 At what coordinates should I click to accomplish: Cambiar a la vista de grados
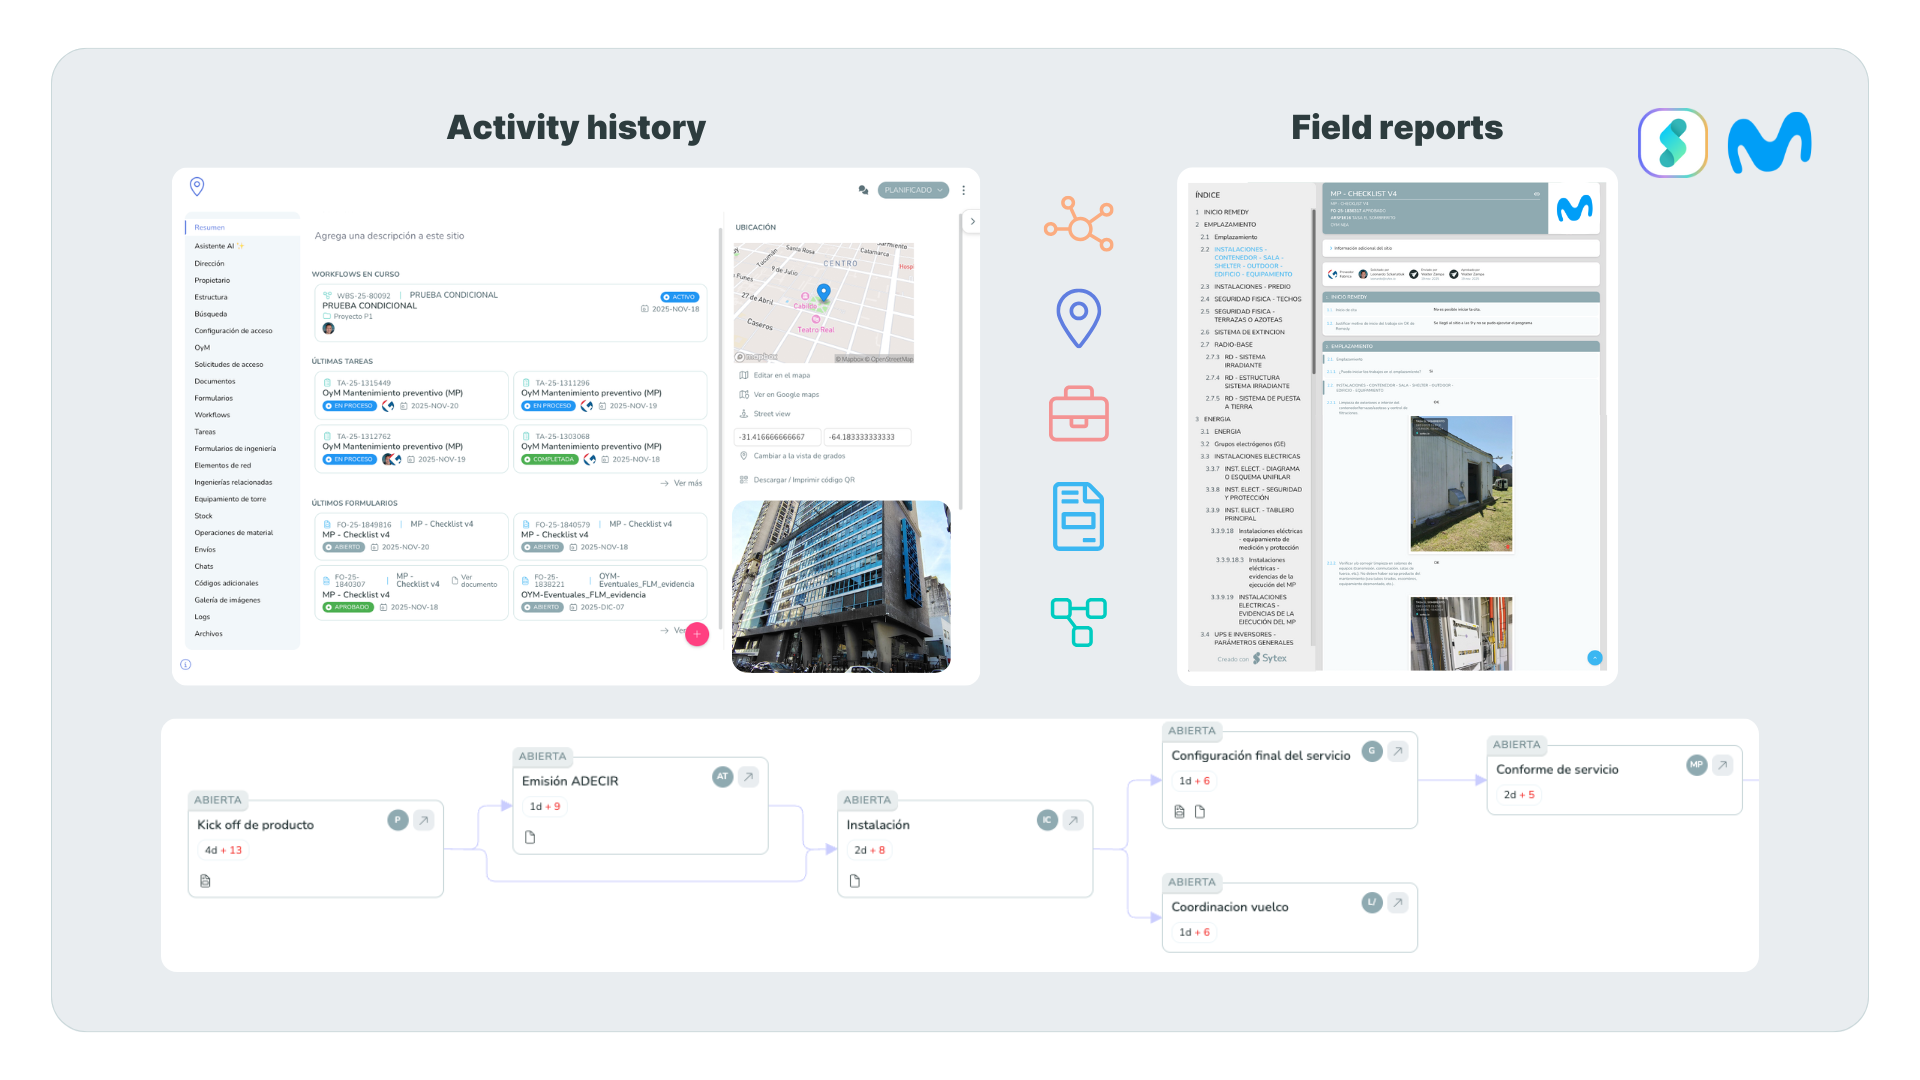[798, 456]
